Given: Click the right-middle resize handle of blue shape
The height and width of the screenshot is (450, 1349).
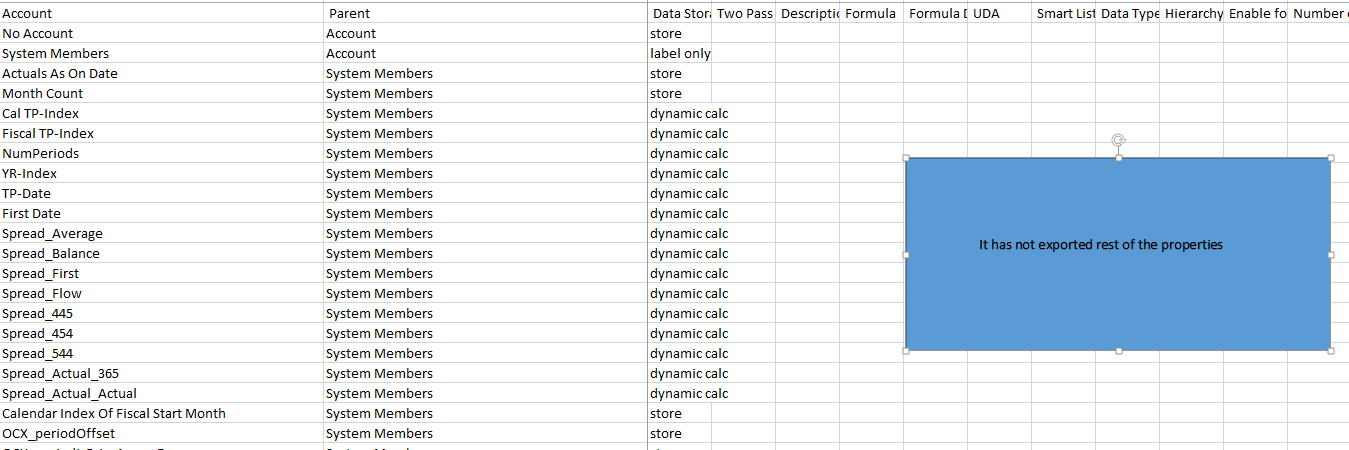Looking at the screenshot, I should (1331, 254).
